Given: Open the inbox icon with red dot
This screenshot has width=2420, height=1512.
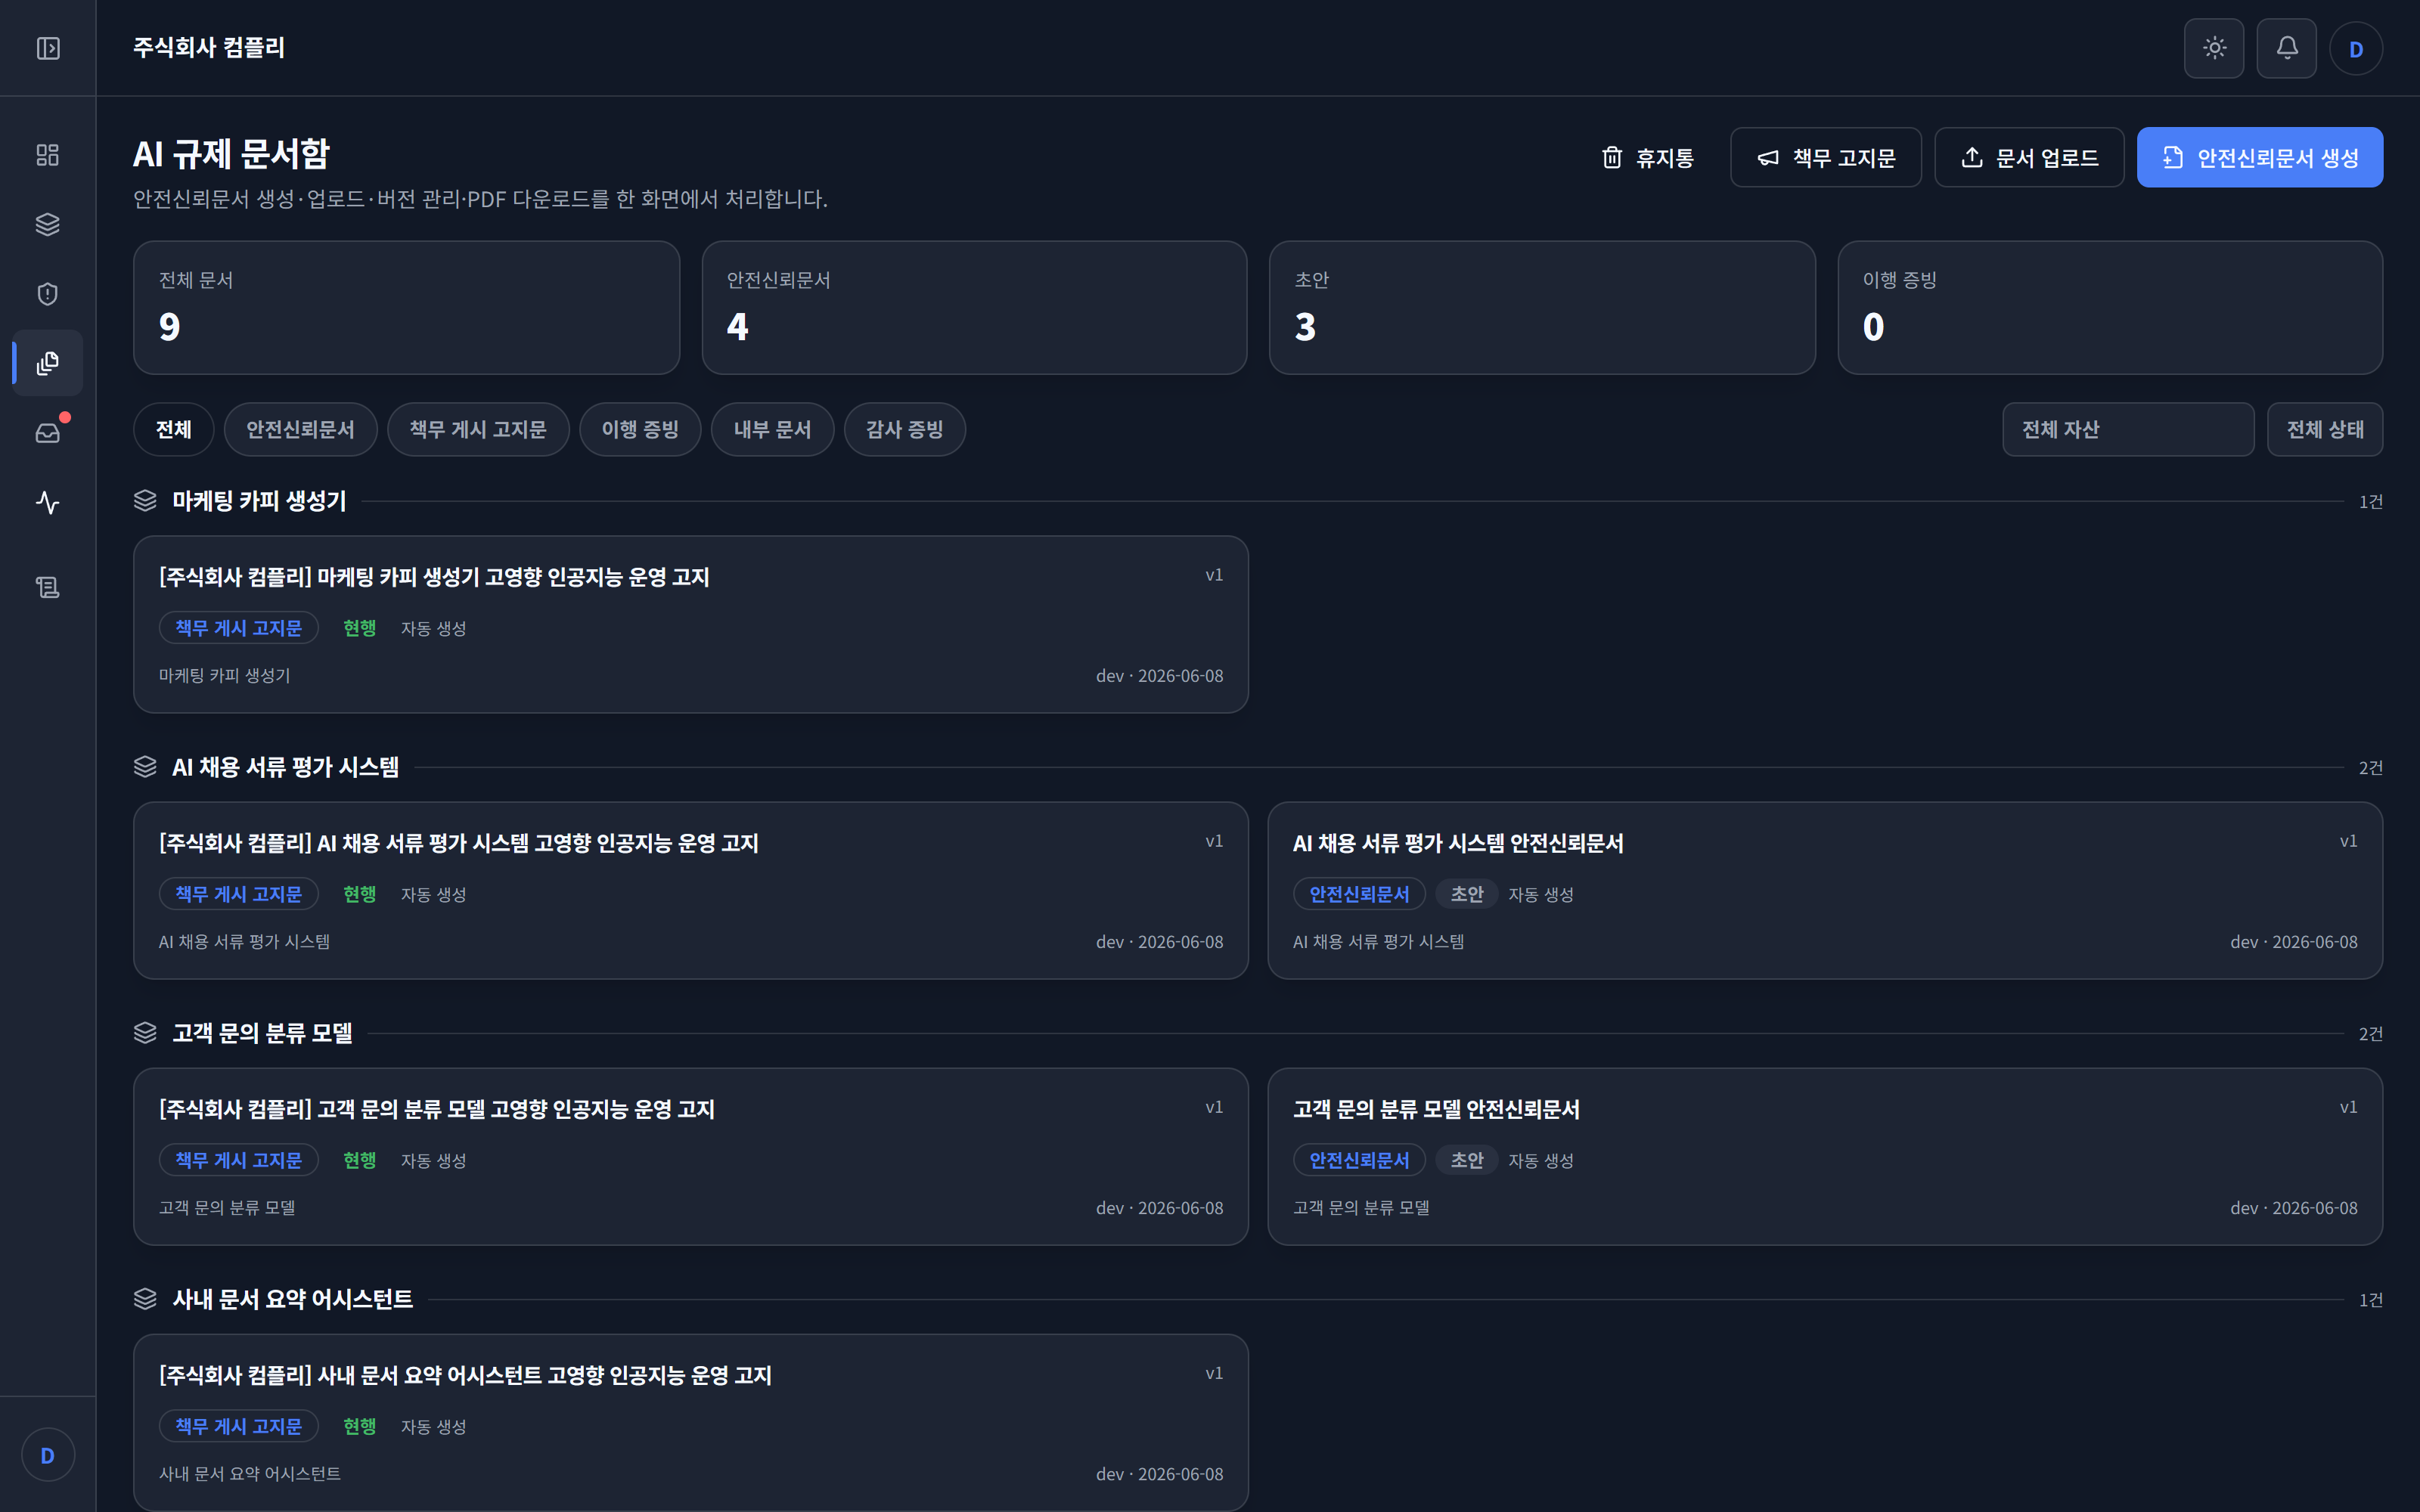Looking at the screenshot, I should (48, 433).
